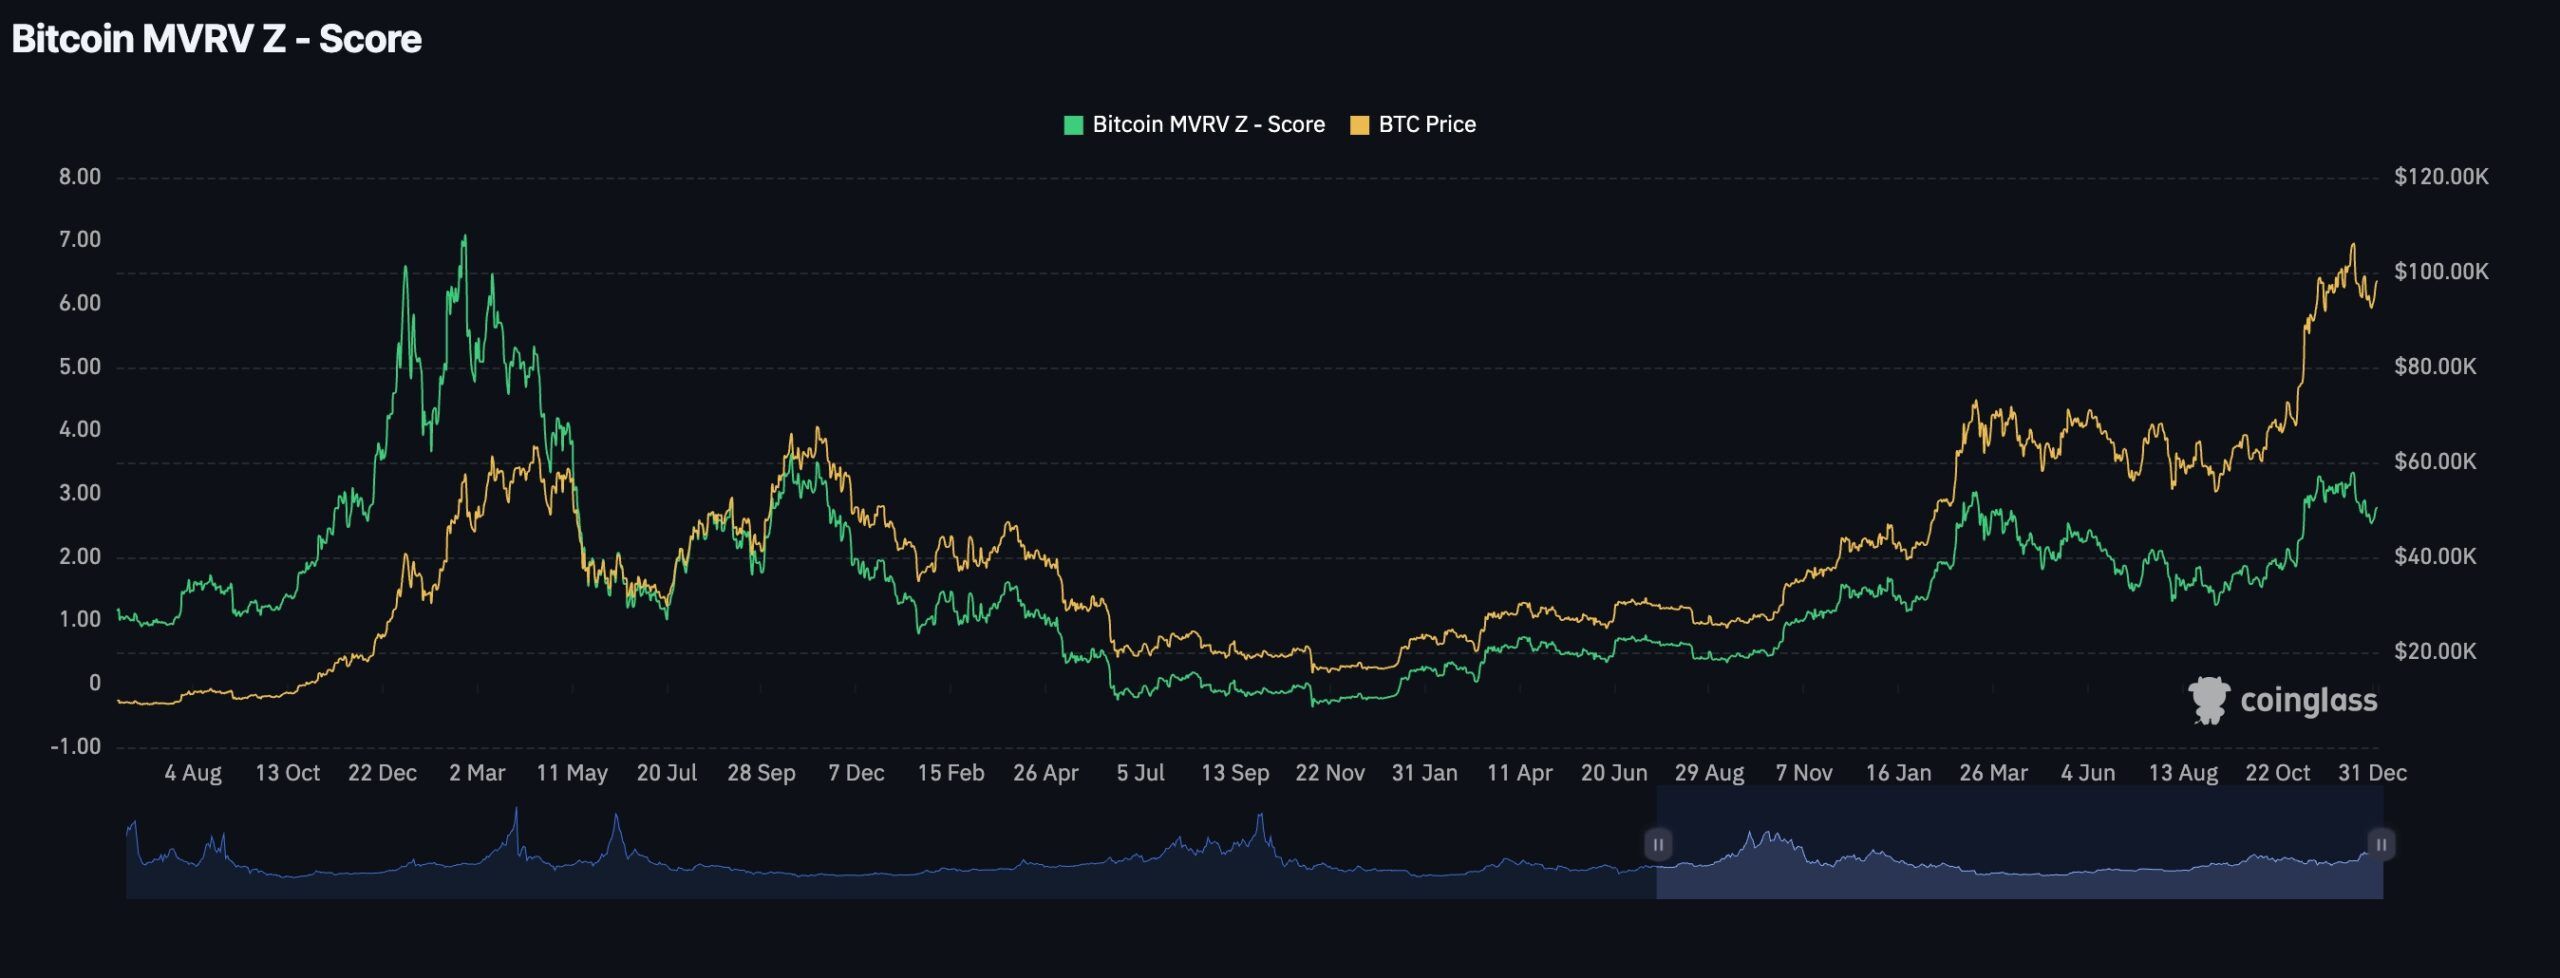Click the 8.00 left axis label
This screenshot has height=978, width=2560.
point(80,177)
